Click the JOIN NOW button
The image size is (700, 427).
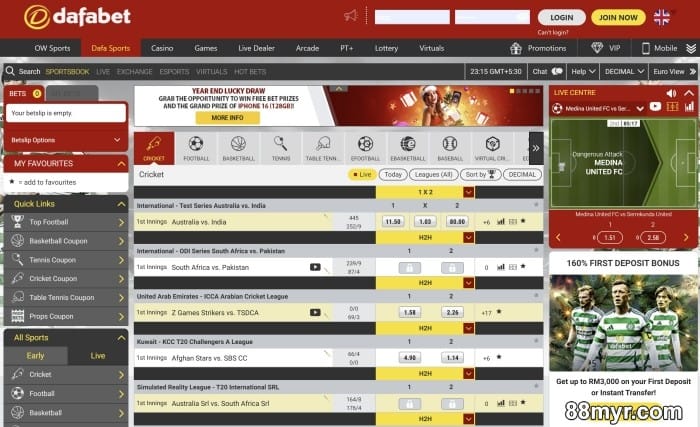[x=618, y=17]
